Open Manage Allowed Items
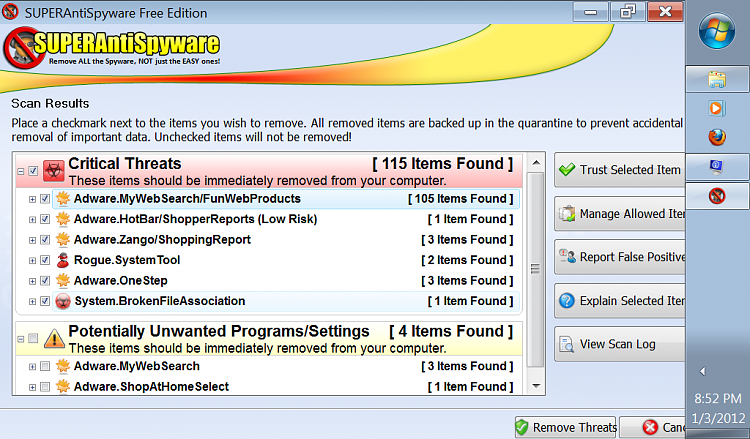The image size is (750, 439). click(x=619, y=214)
